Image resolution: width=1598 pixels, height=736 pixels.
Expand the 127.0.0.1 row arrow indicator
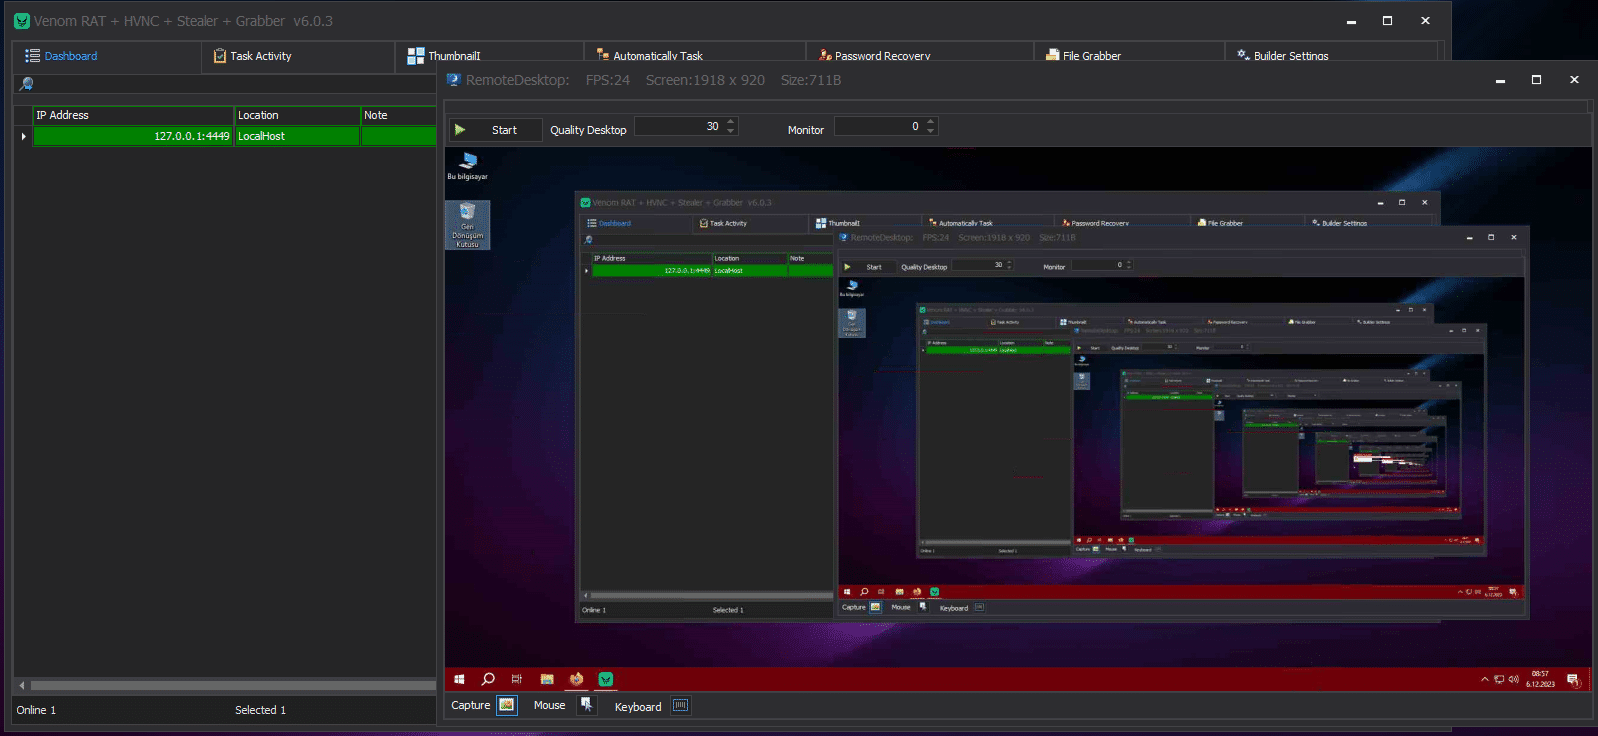point(23,136)
